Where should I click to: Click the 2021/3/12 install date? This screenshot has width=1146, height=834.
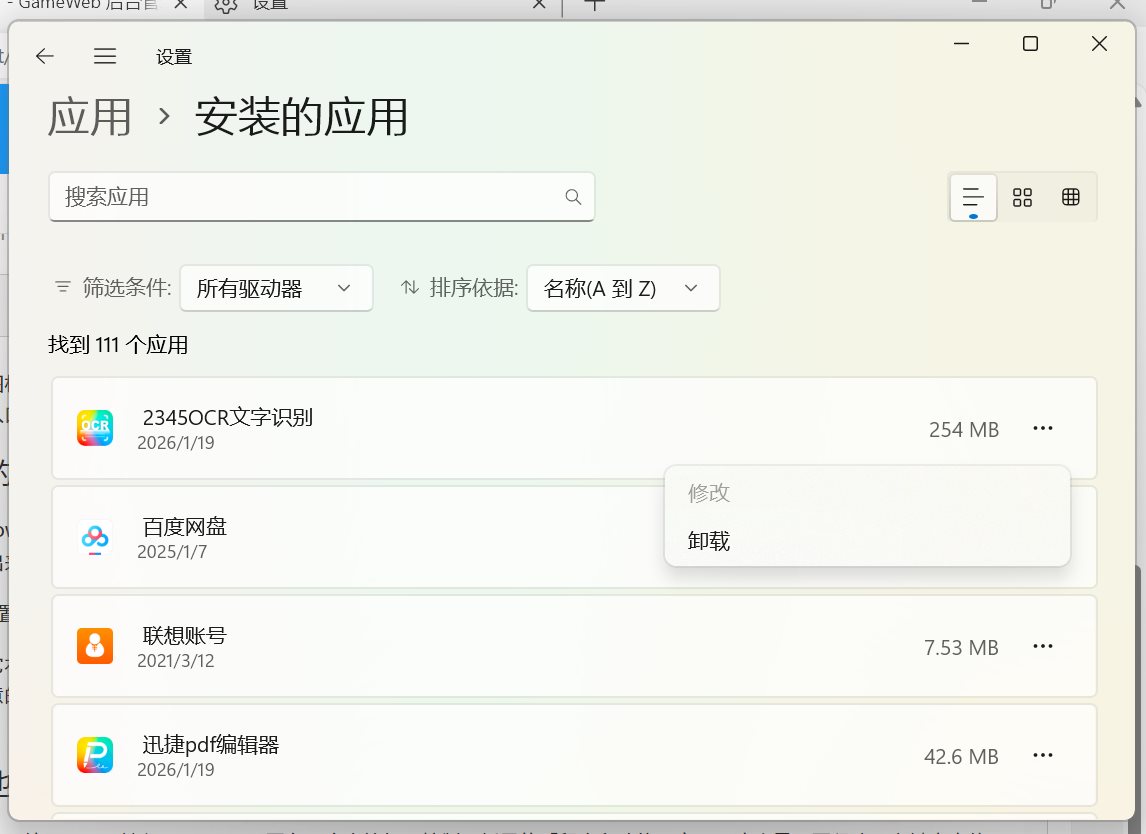coord(175,661)
